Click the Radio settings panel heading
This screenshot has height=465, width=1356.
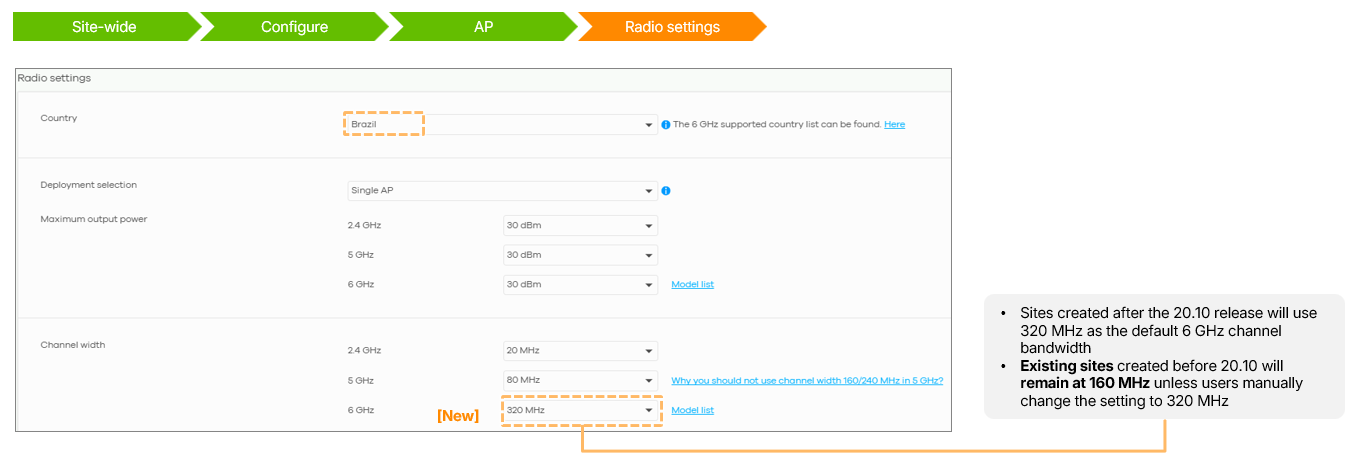coord(54,78)
